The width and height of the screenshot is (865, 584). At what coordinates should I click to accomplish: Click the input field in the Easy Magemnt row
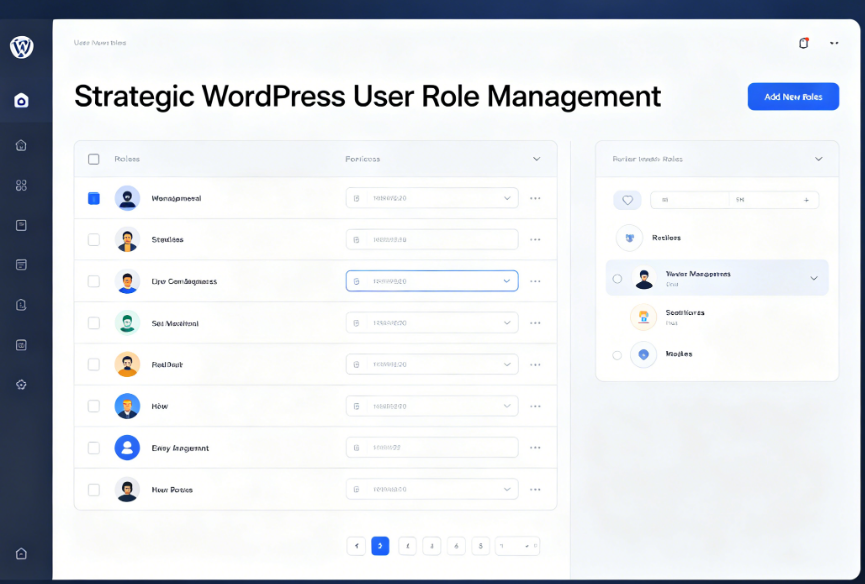coord(431,448)
